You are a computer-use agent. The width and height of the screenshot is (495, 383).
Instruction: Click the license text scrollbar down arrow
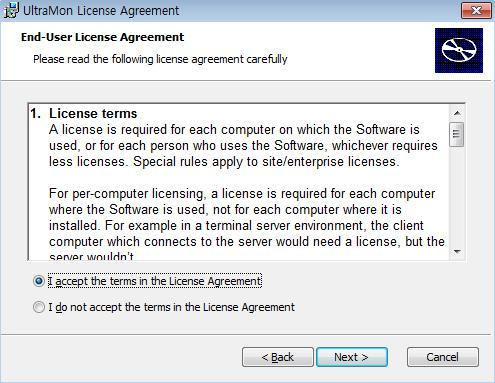(457, 252)
